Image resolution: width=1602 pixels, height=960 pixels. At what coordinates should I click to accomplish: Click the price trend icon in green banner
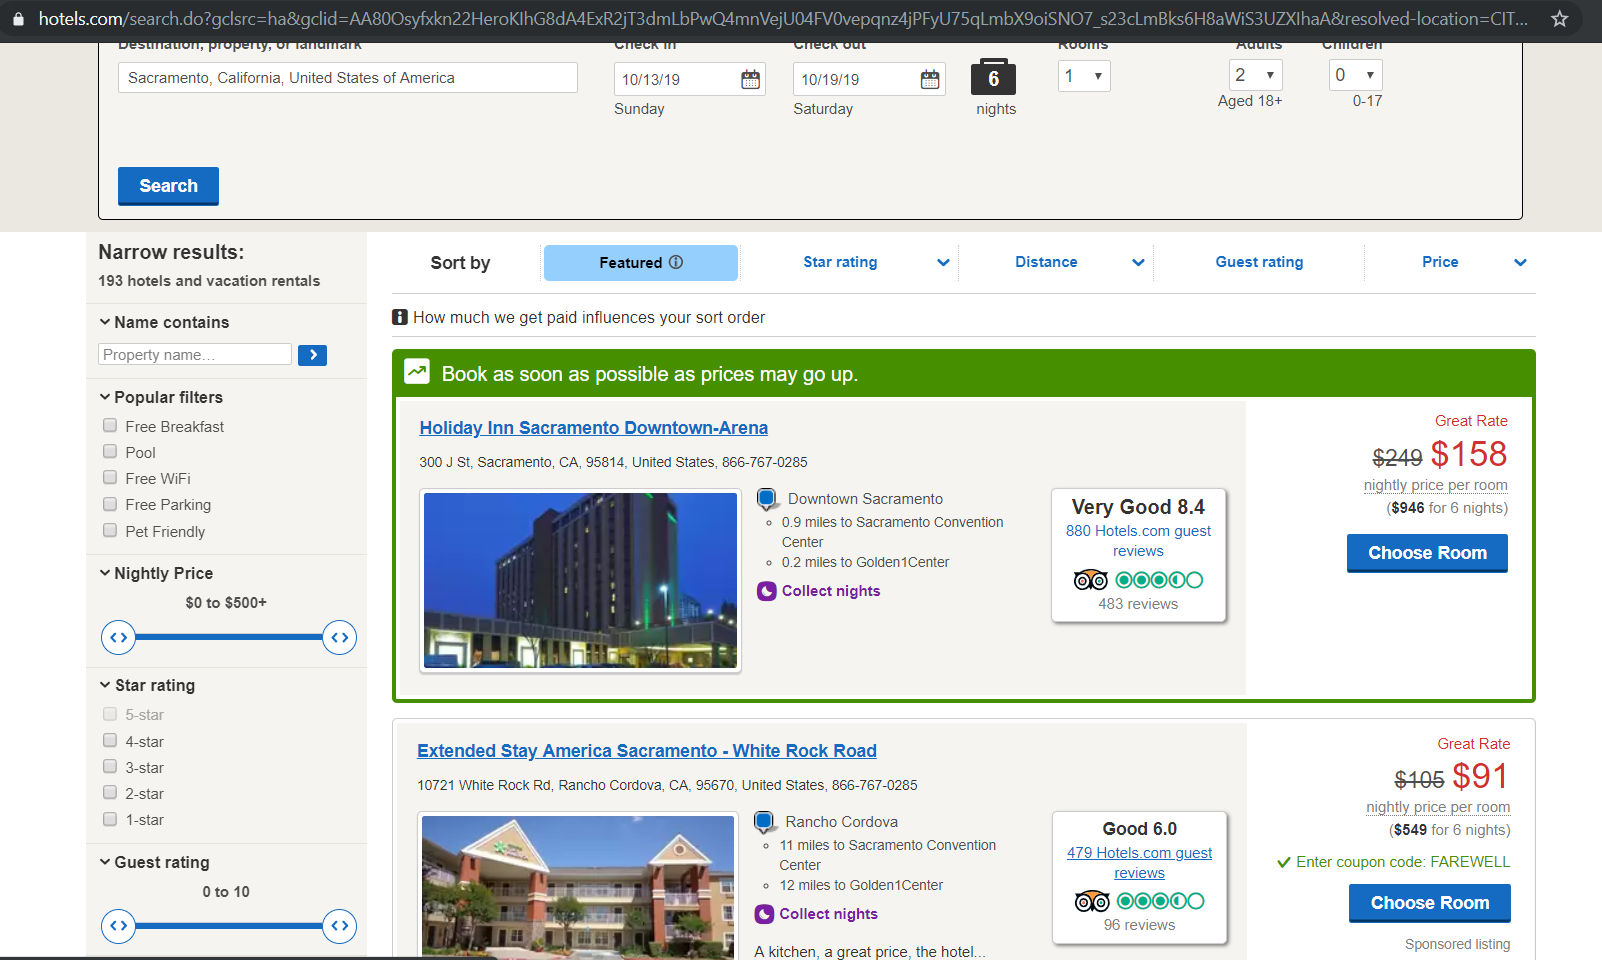coord(417,372)
